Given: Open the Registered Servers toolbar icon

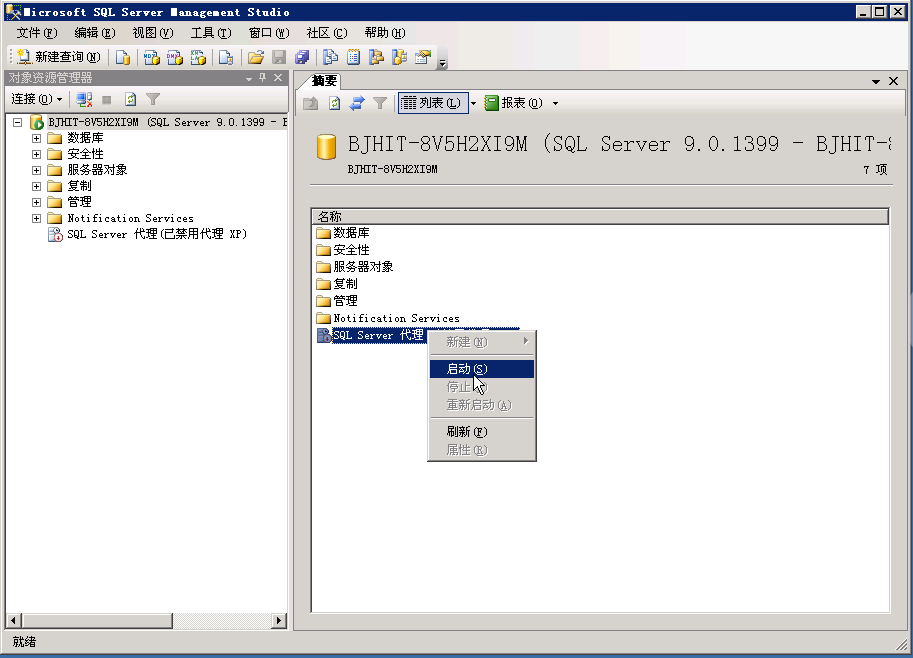Looking at the screenshot, I should coord(330,56).
